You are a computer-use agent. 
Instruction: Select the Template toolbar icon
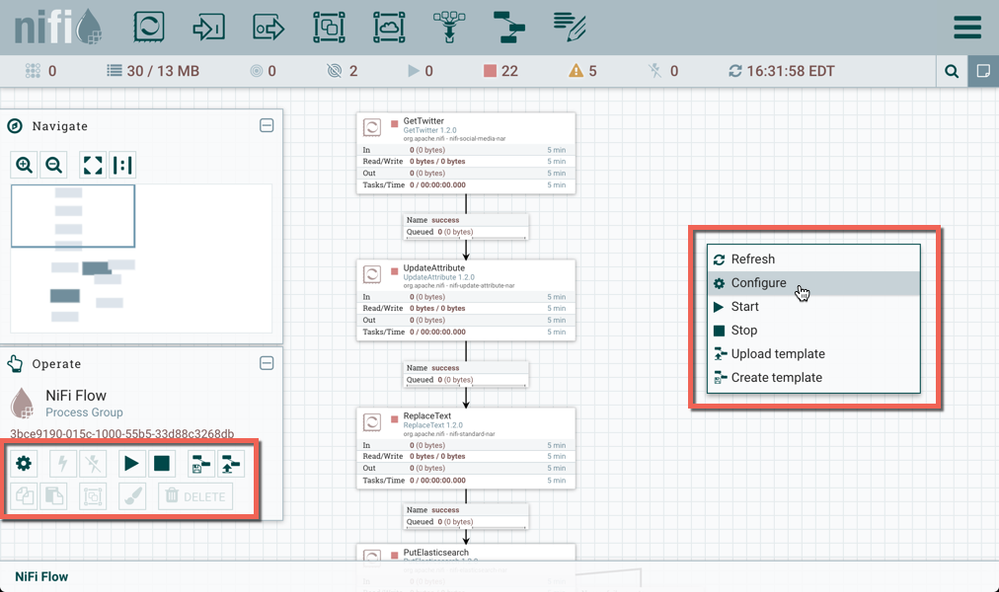(509, 27)
